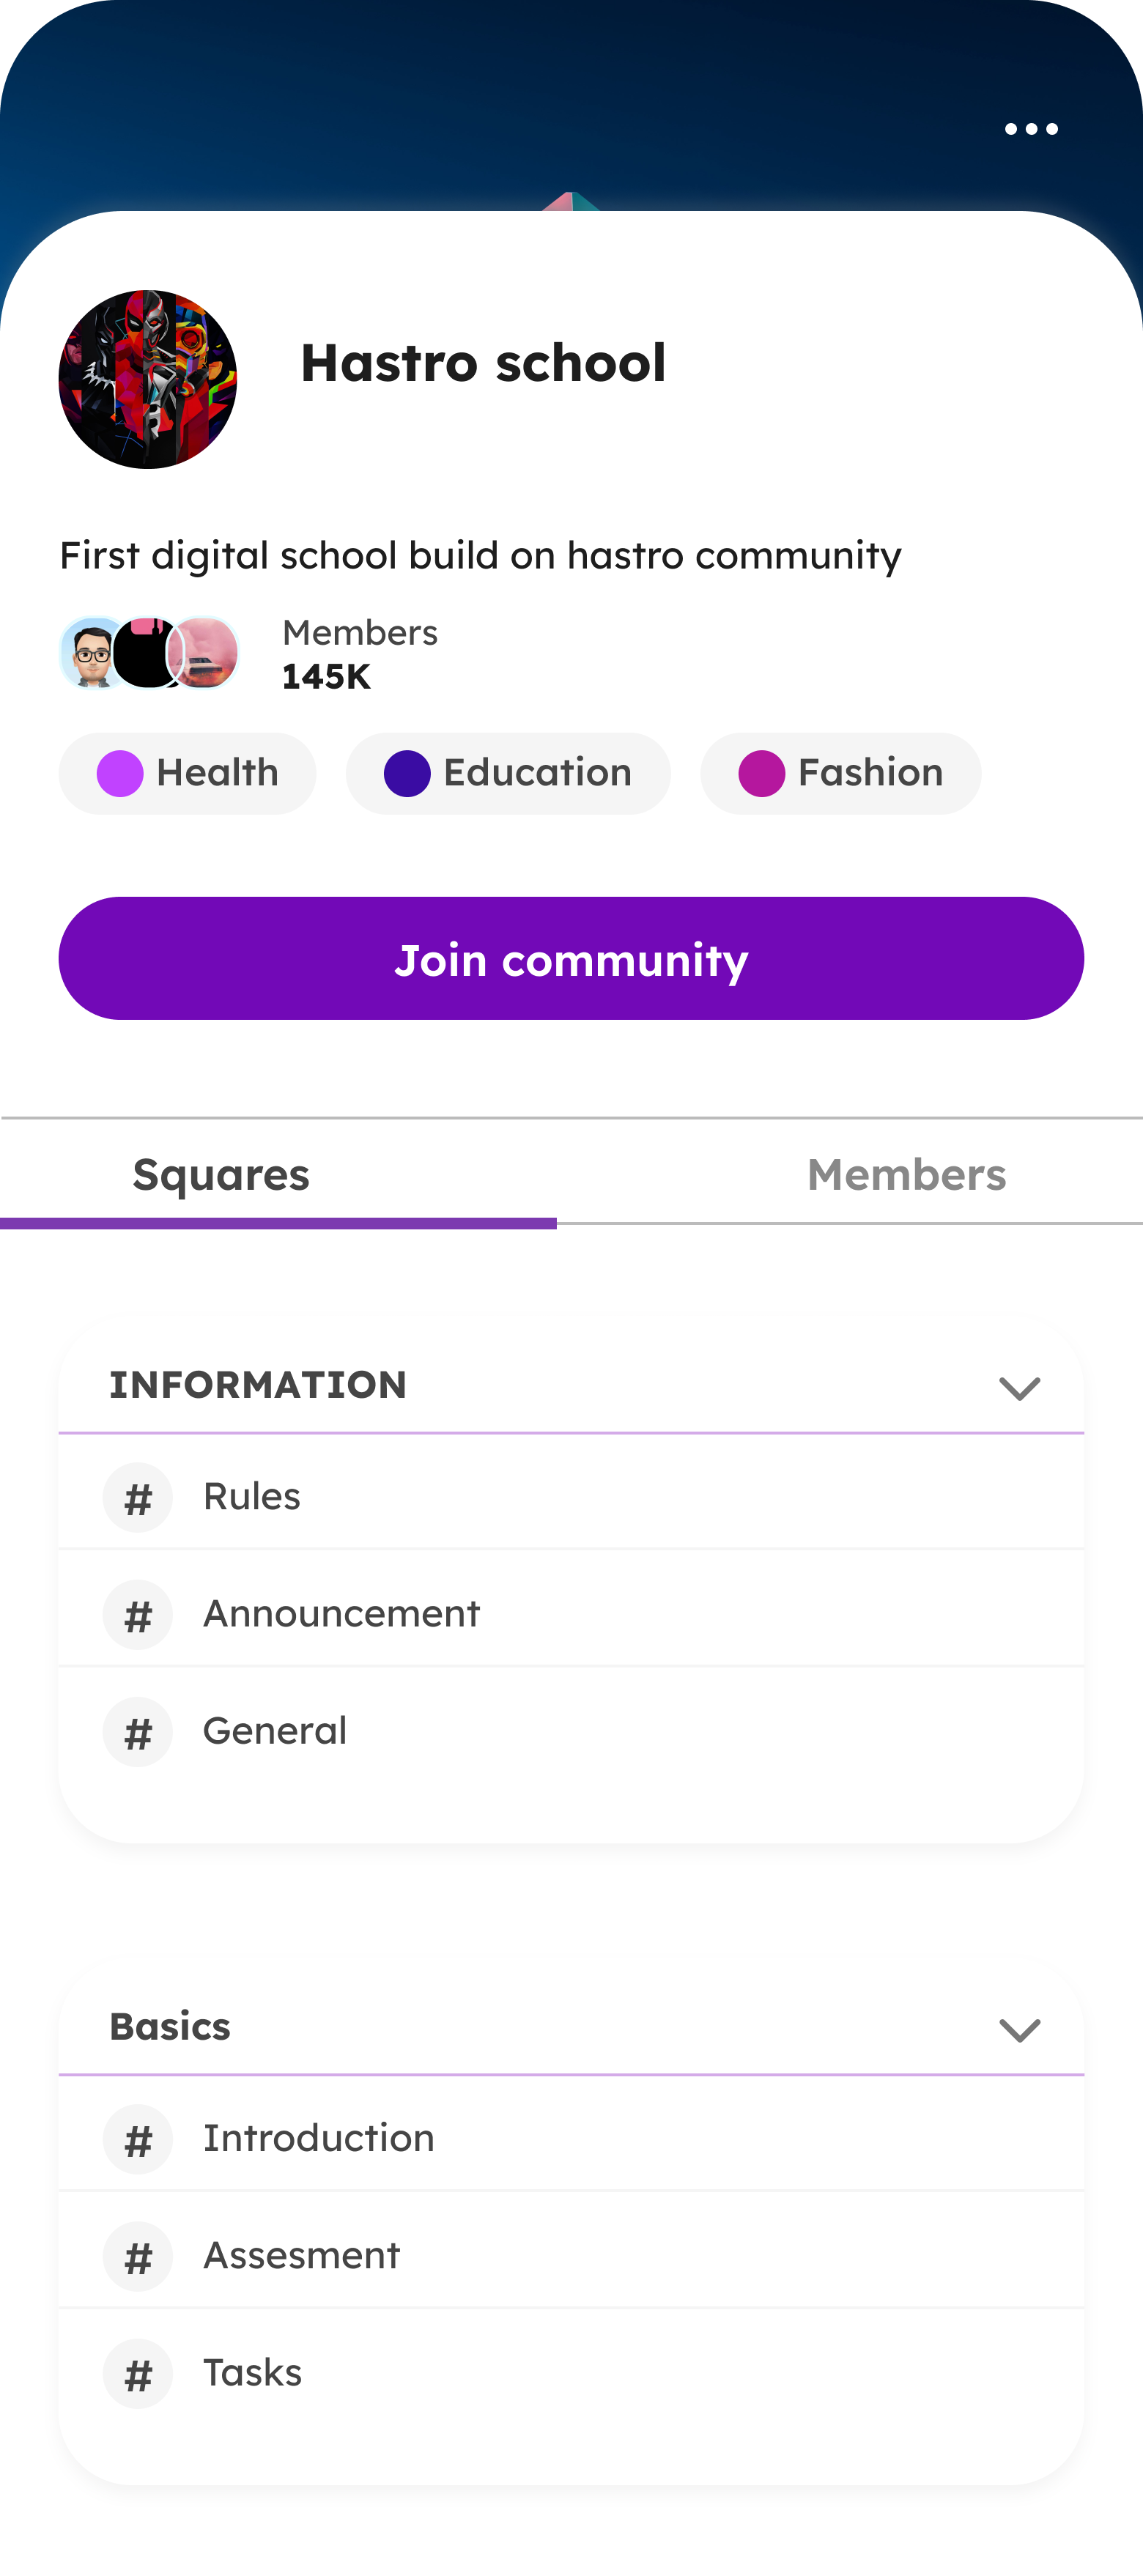The width and height of the screenshot is (1143, 2576).
Task: Click the Fashion tag magenta color dot
Action: point(761,774)
